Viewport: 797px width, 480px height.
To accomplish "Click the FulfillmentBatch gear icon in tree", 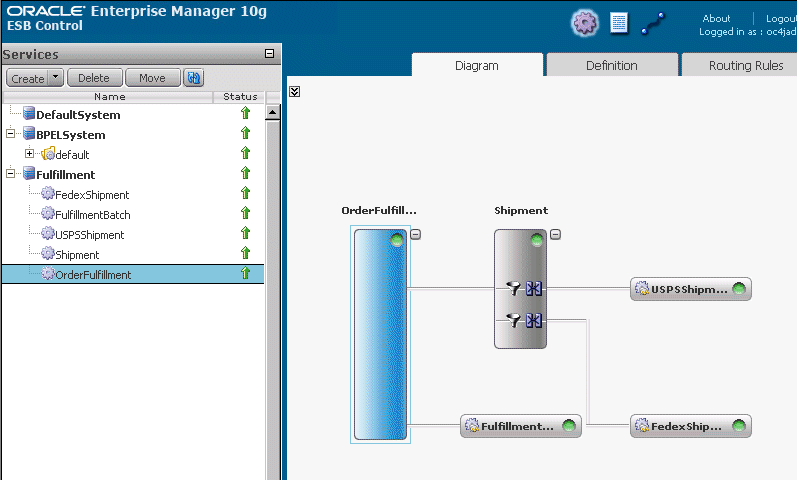I will coord(48,213).
